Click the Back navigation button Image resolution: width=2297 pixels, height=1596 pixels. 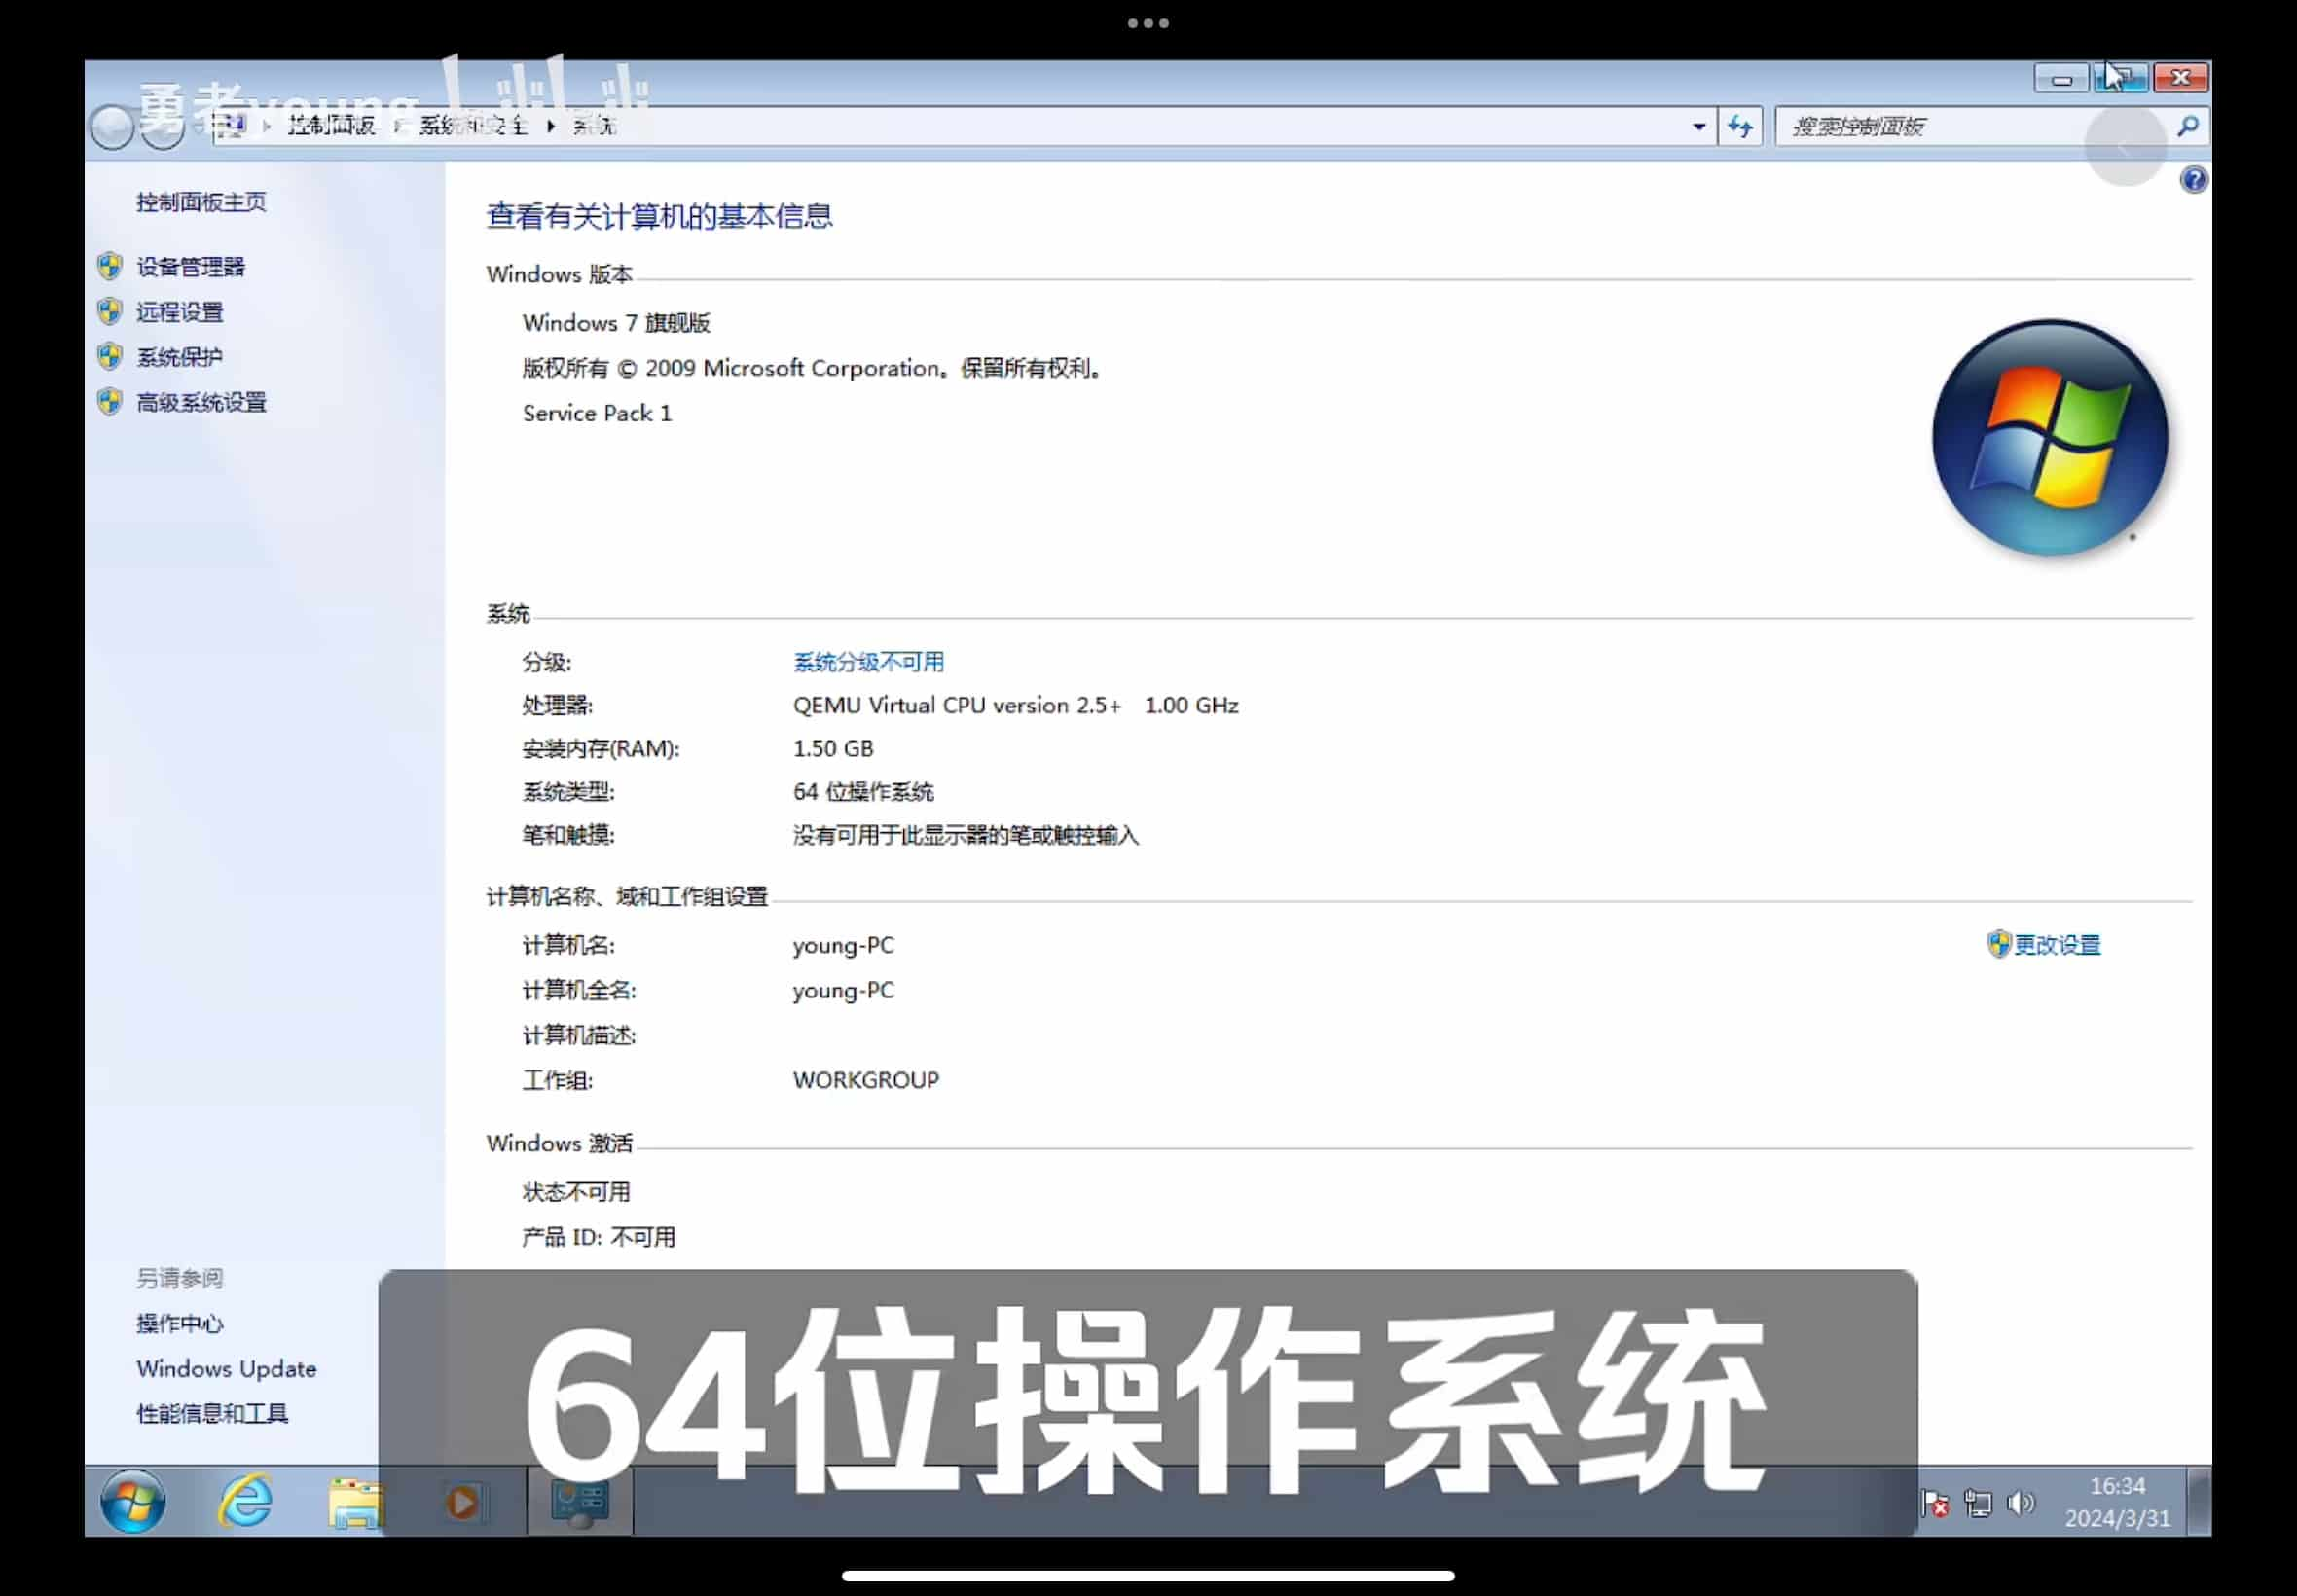coord(112,127)
